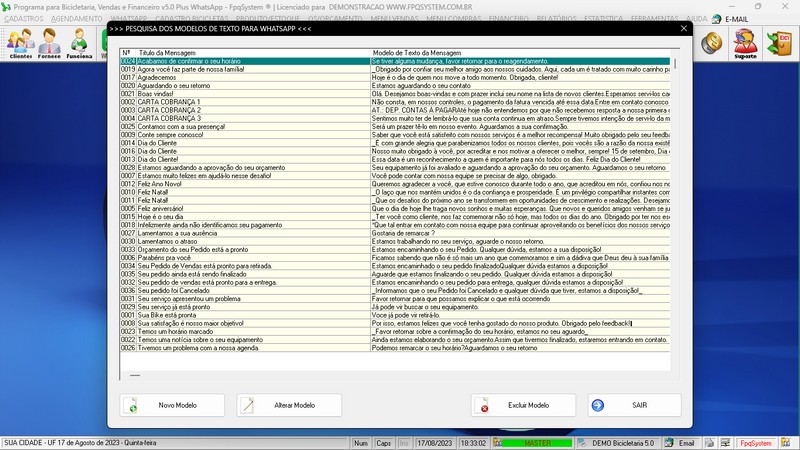Screen dimensions: 800x450
Task: Click the Caps indicator in status bar
Action: pyautogui.click(x=383, y=443)
